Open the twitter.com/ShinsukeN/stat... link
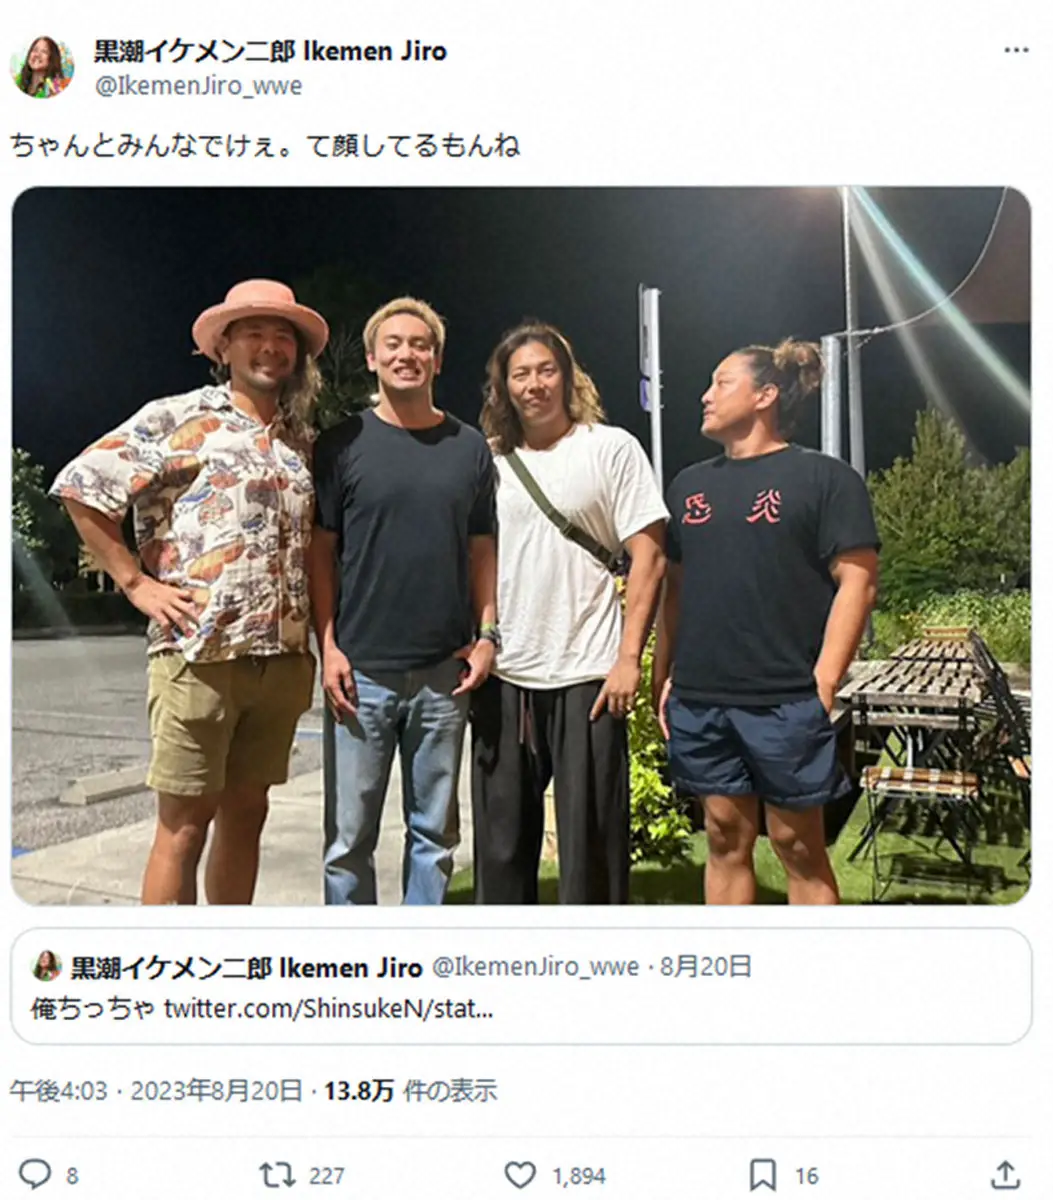Screen dimensions: 1053x1200 coord(329,1008)
